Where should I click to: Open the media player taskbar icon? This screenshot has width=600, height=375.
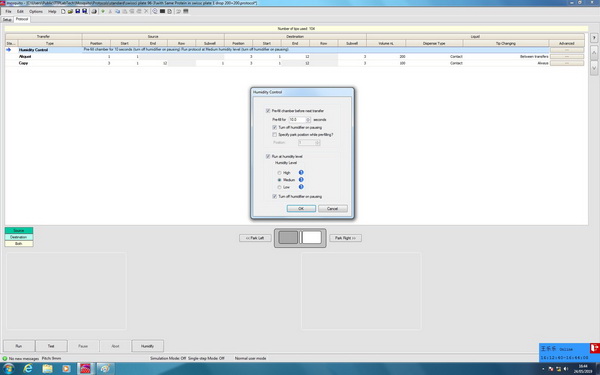67,368
